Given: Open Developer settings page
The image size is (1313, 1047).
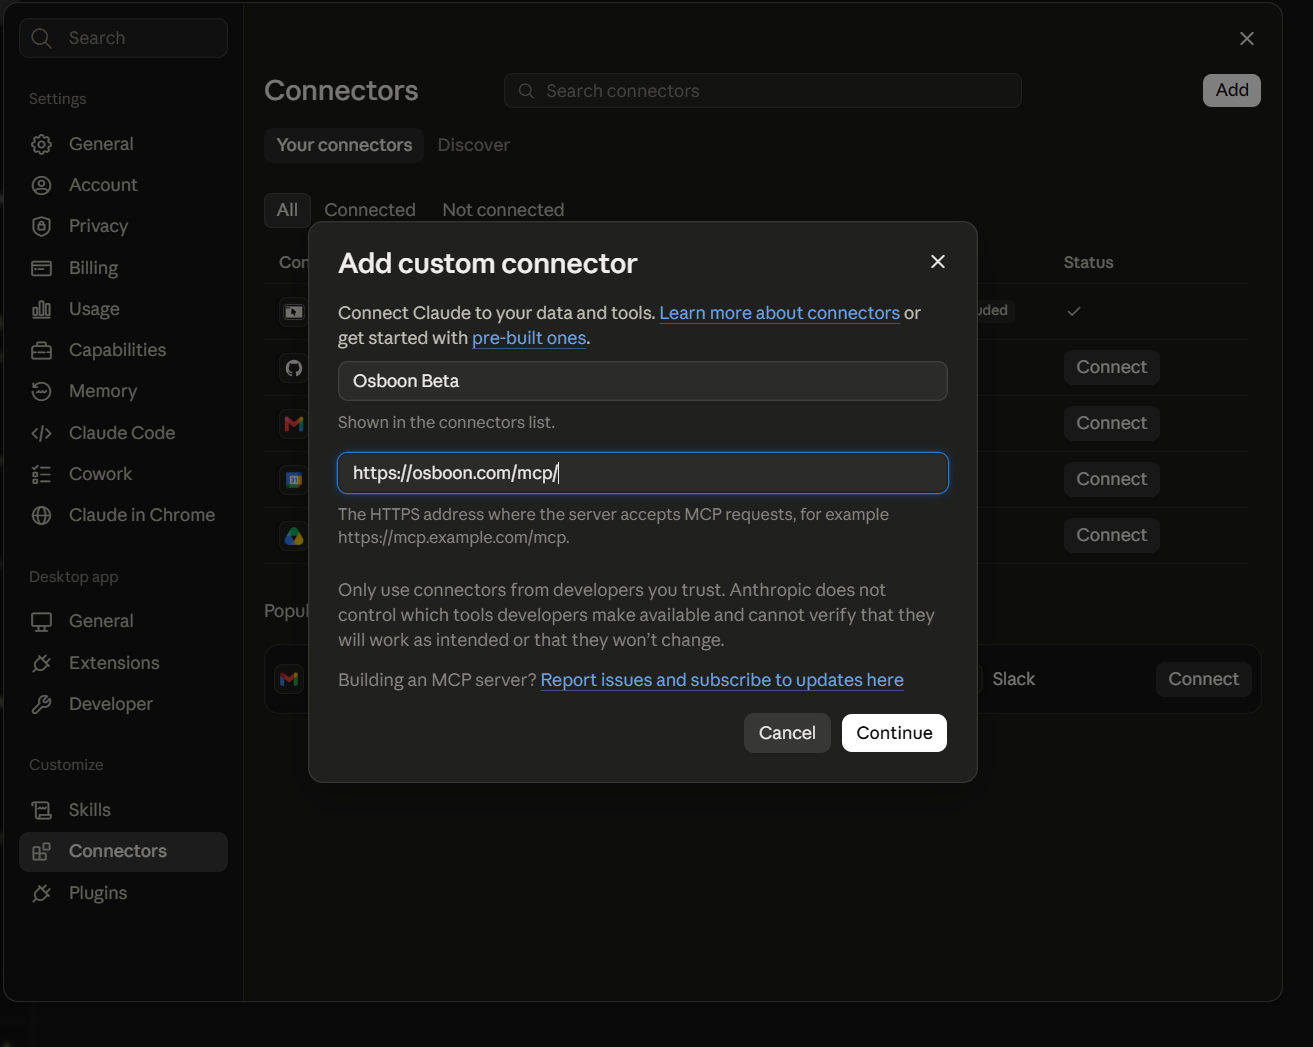Looking at the screenshot, I should click(123, 704).
